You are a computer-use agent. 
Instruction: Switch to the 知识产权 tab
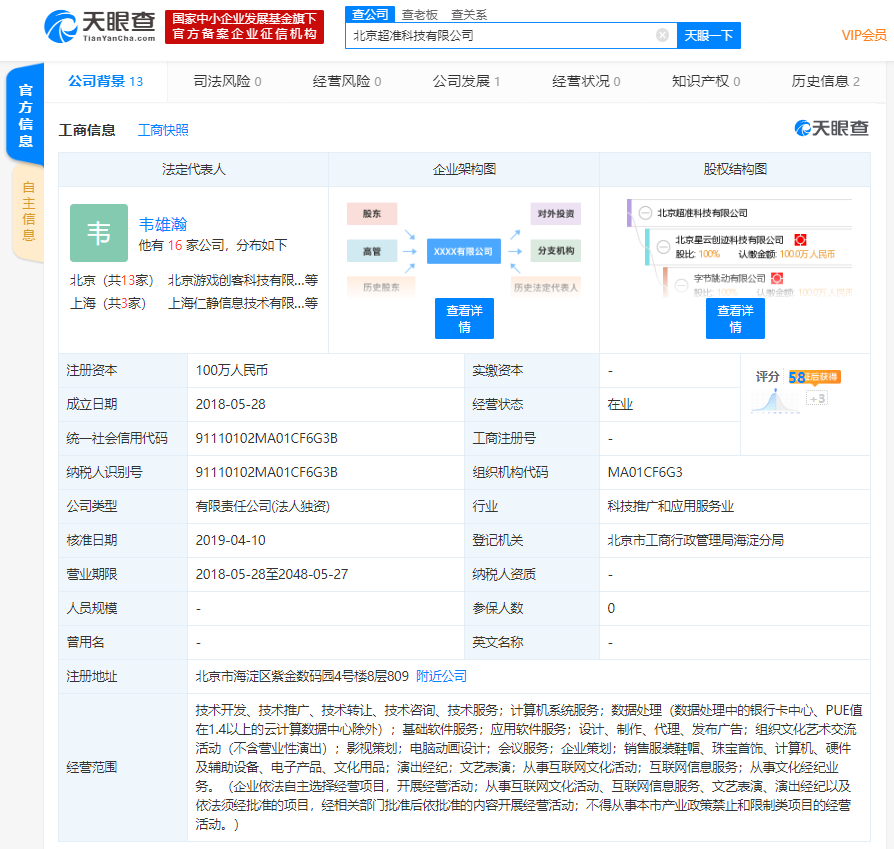(x=706, y=82)
